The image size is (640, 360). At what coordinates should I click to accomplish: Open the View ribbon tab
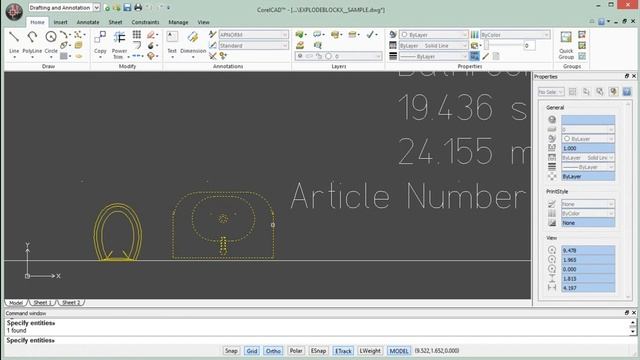click(203, 22)
